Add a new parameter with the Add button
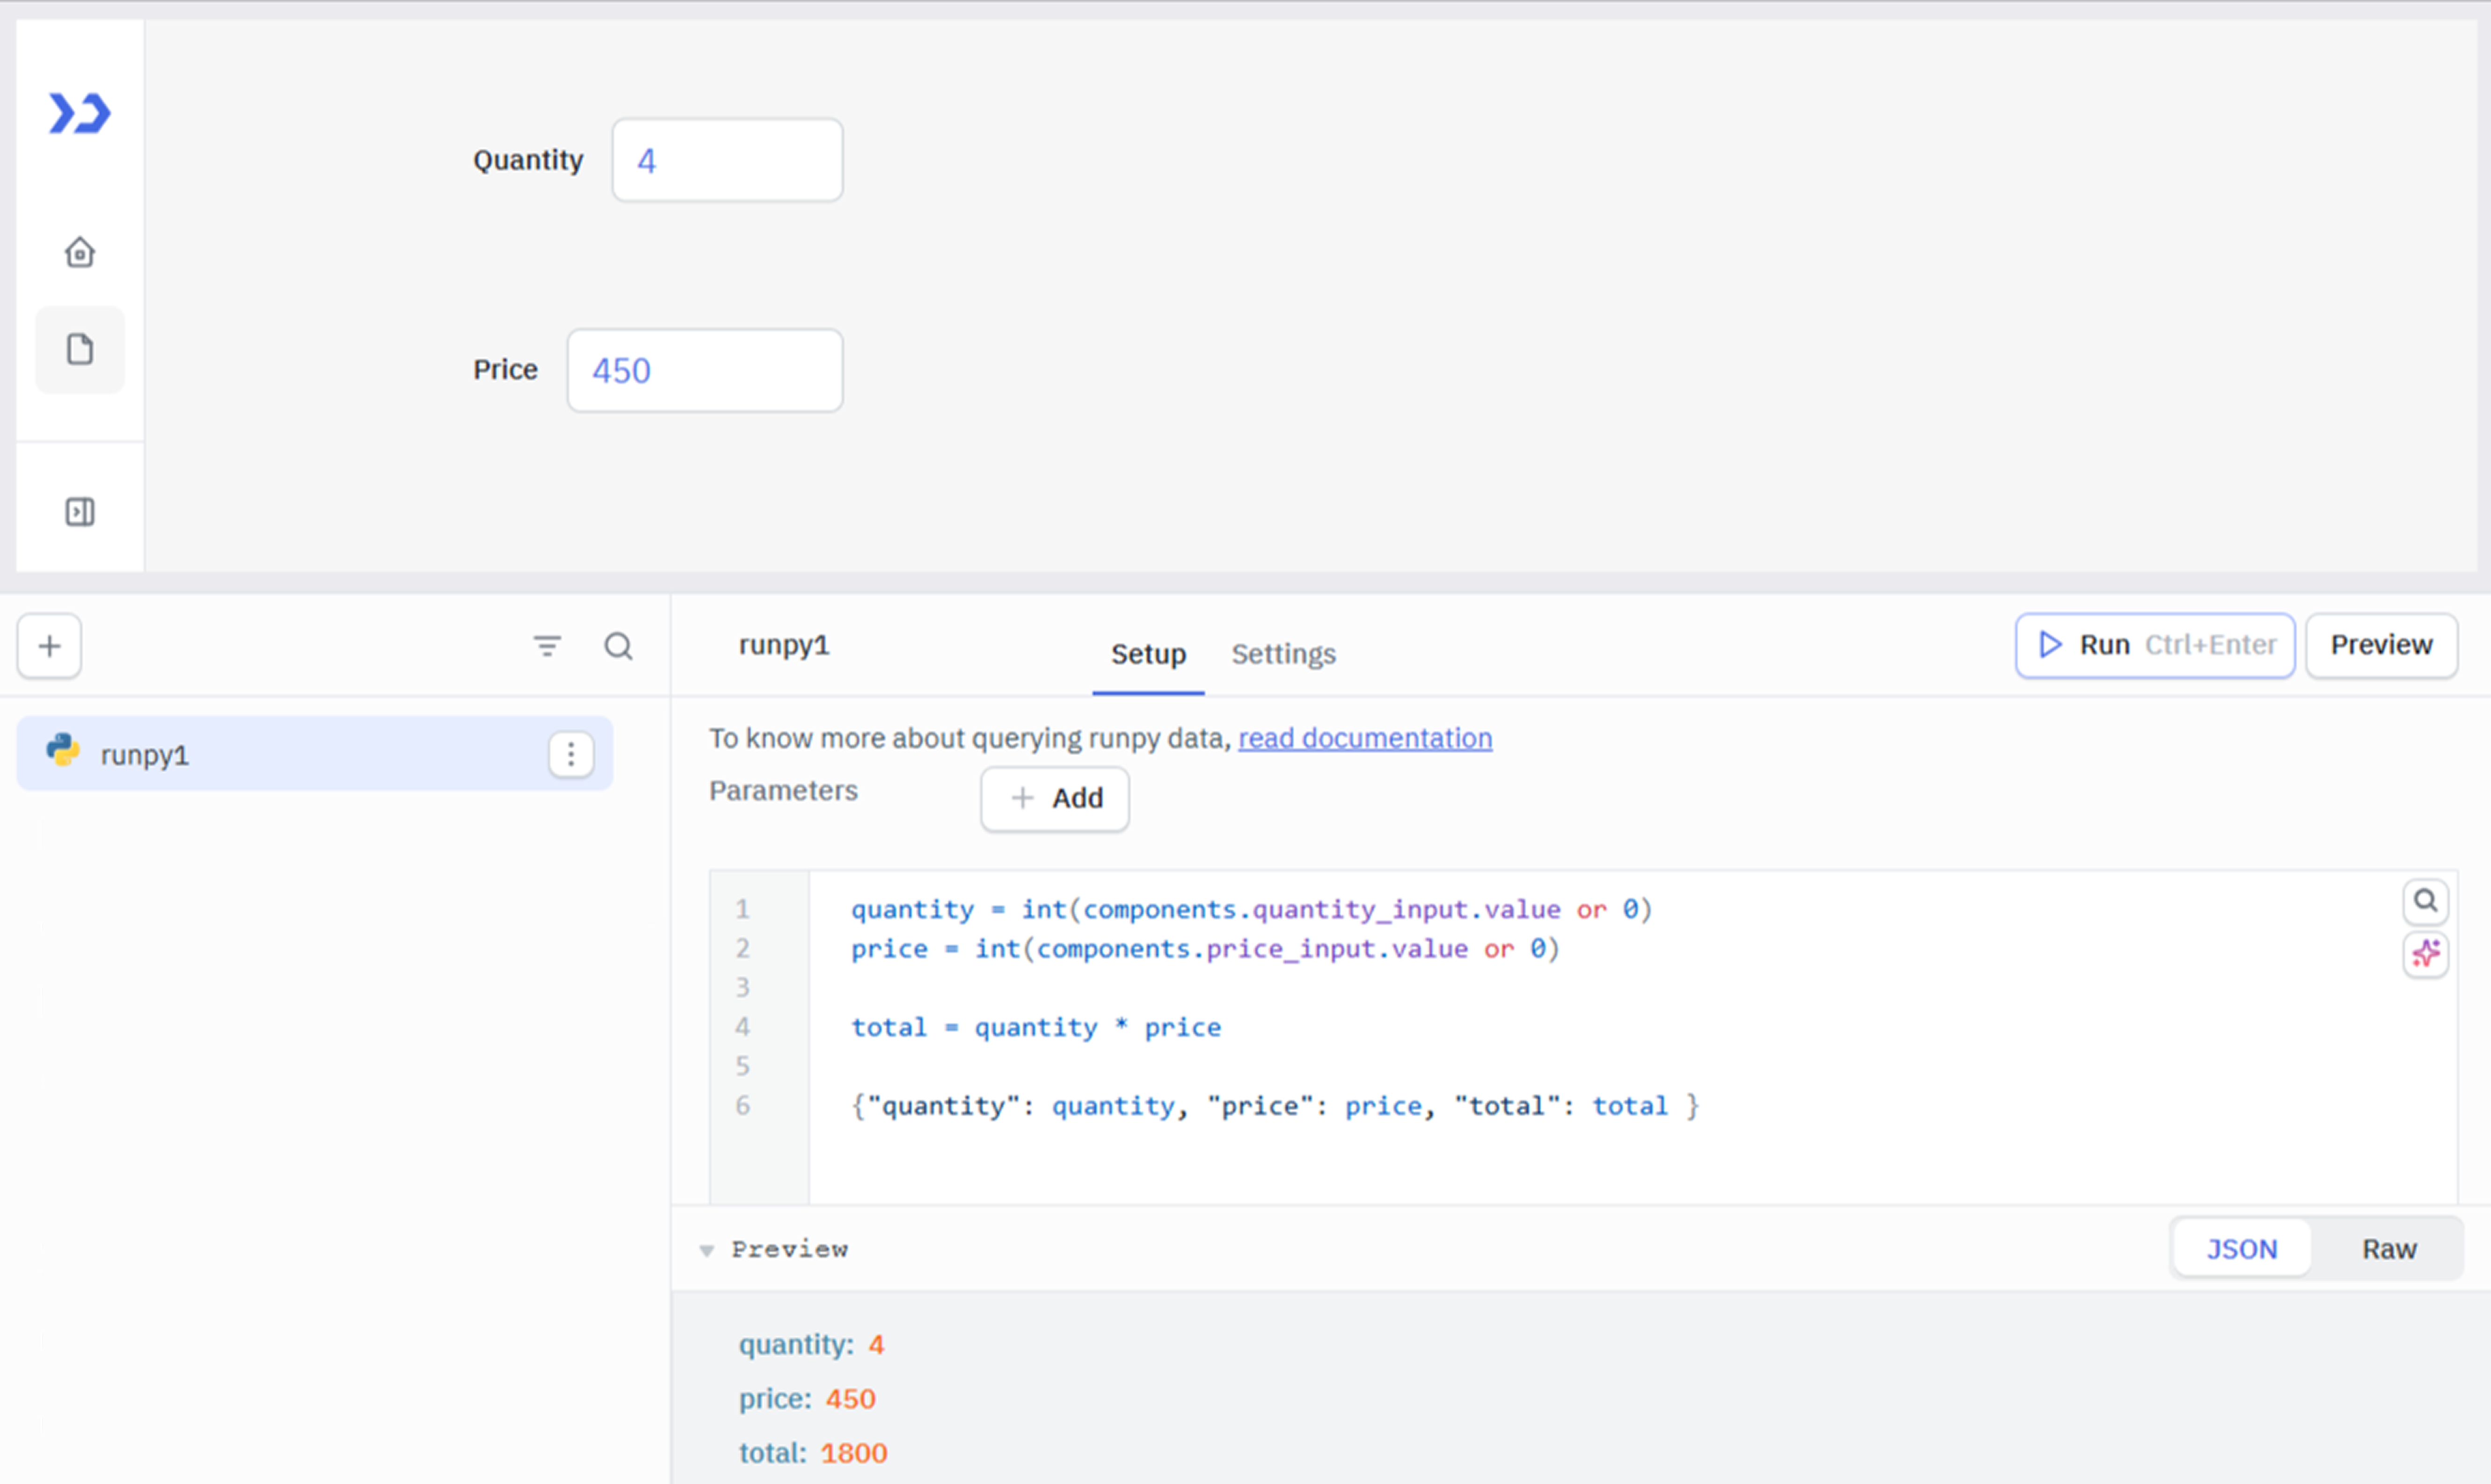The image size is (2491, 1484). coord(1054,798)
